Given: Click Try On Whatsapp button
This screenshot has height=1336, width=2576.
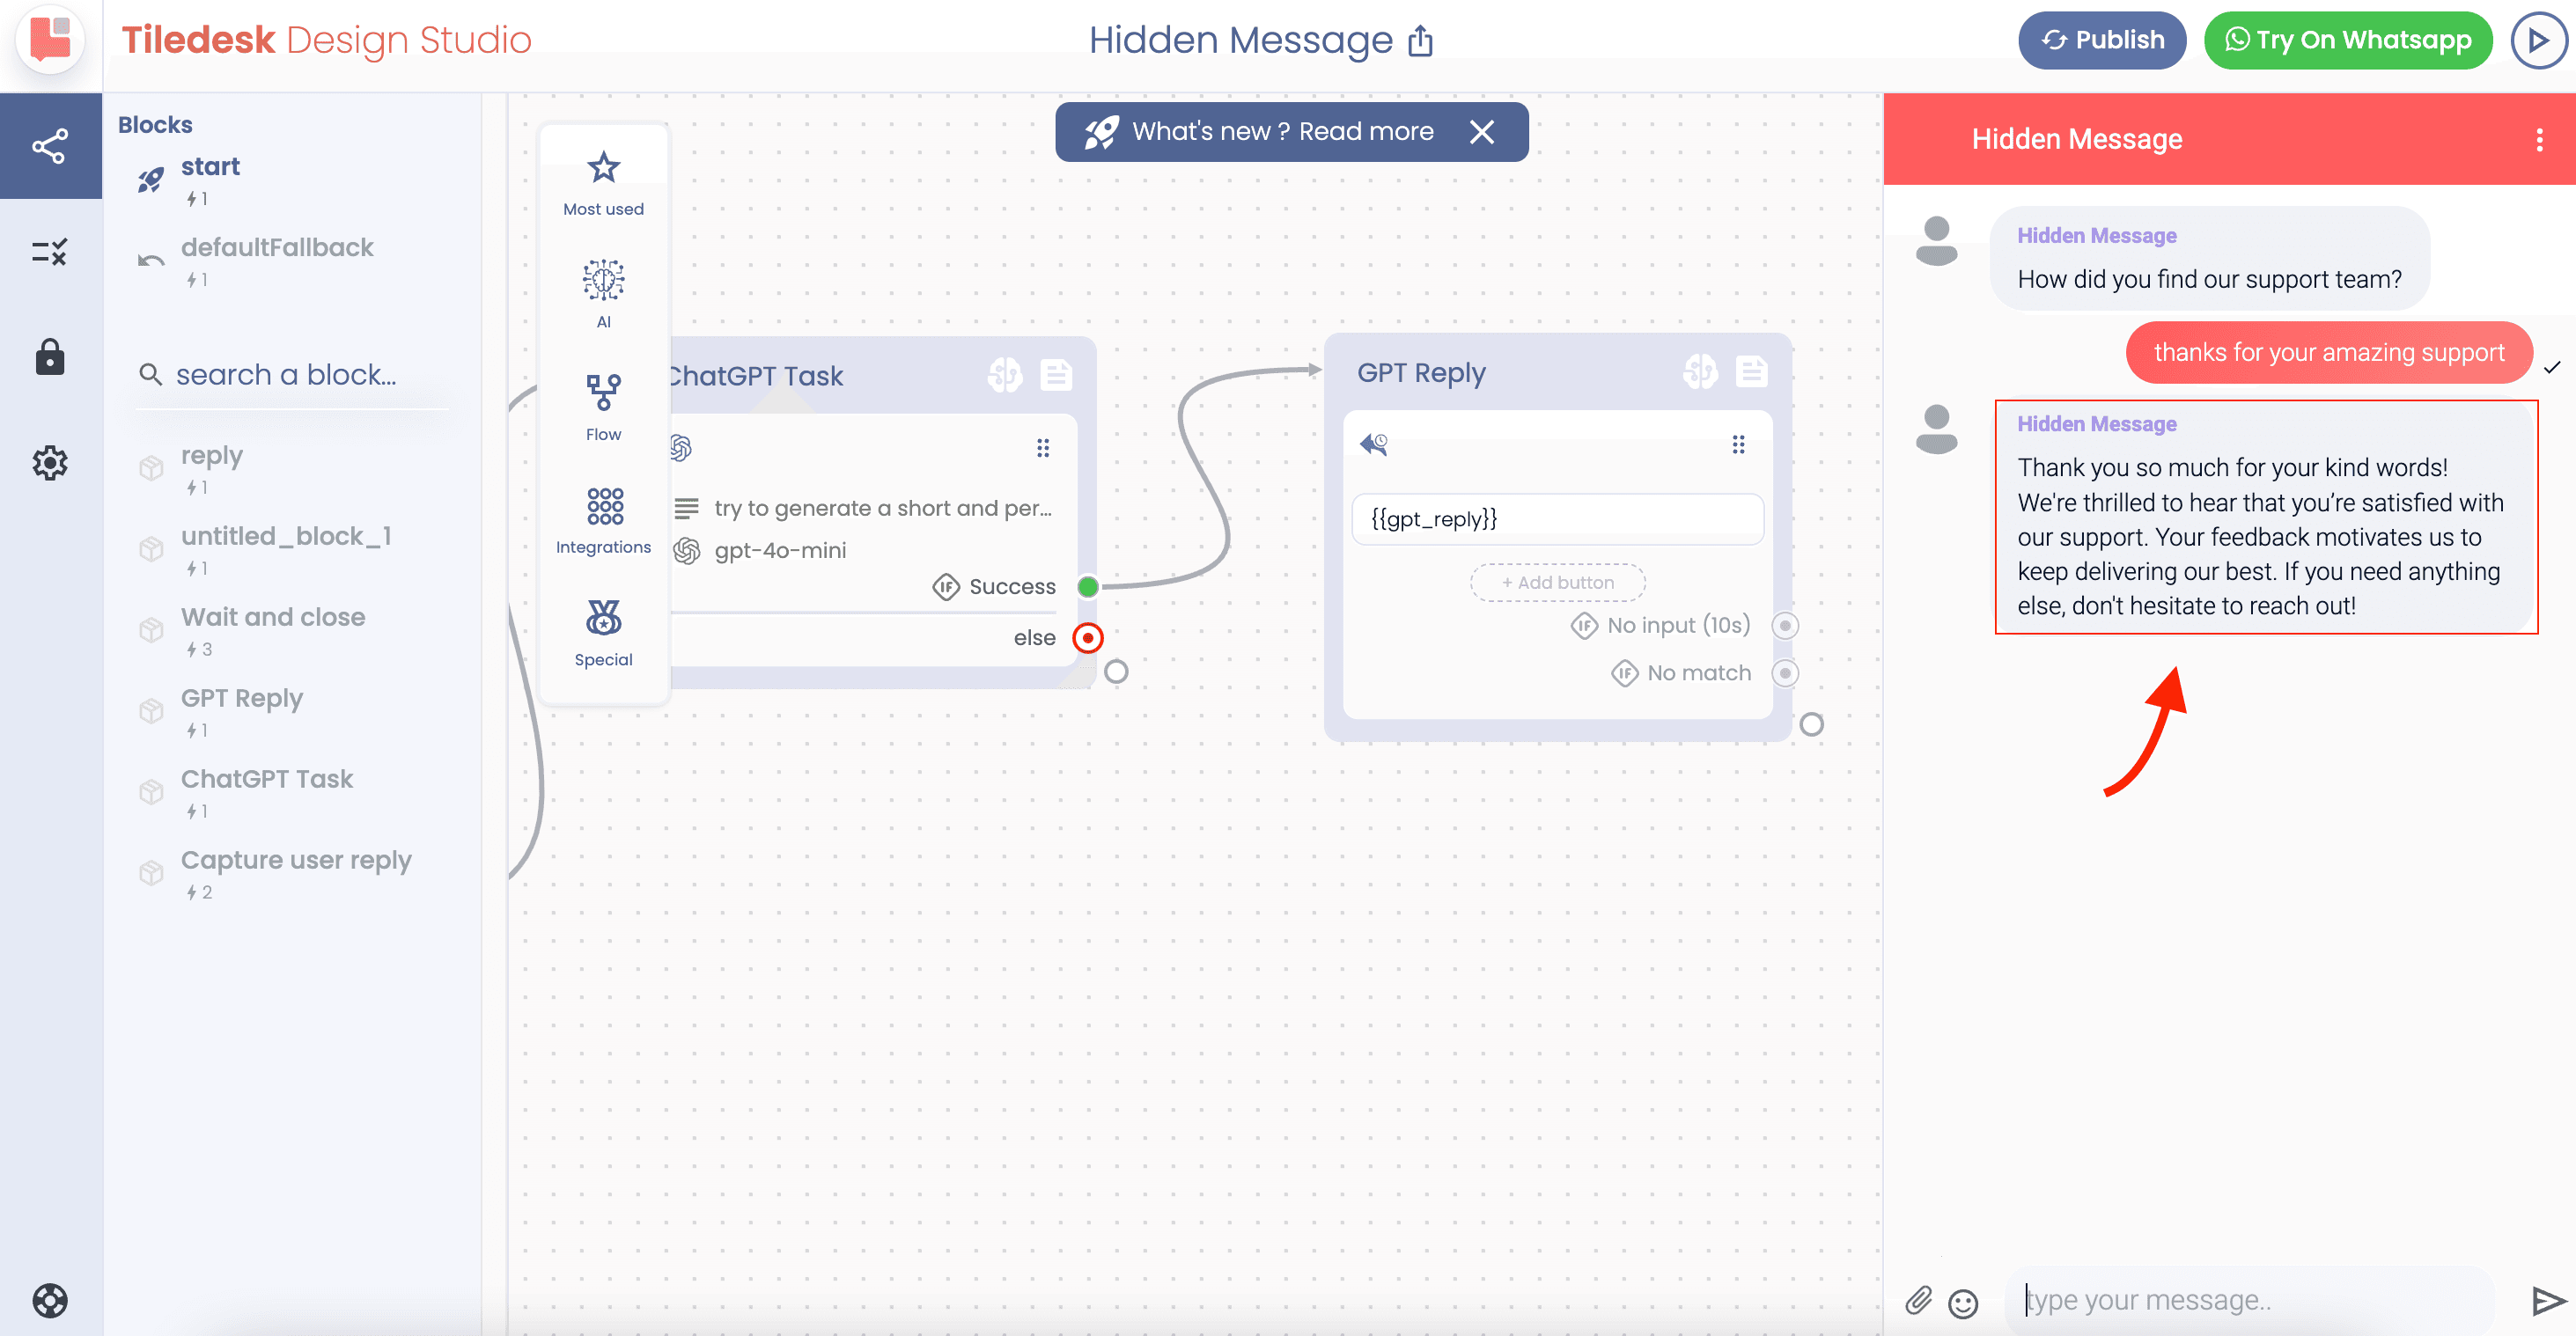Looking at the screenshot, I should 2348,40.
